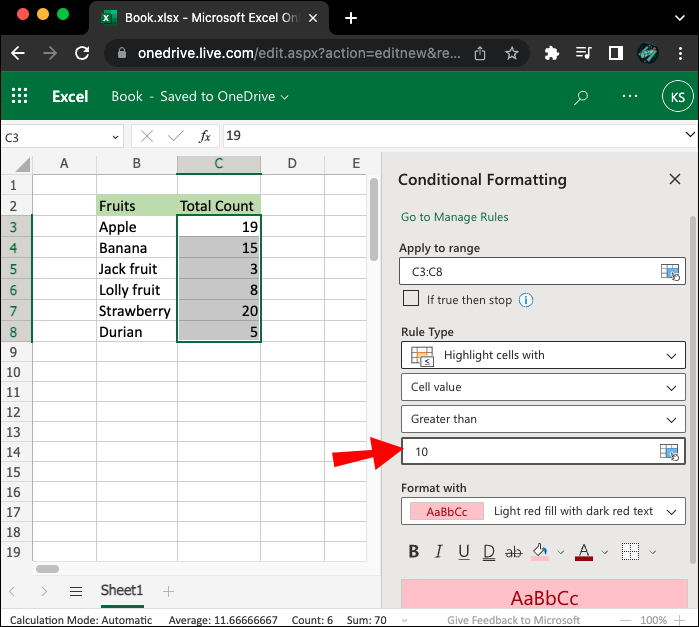The width and height of the screenshot is (699, 627).
Task: Click the search magnifier icon
Action: coord(581,97)
